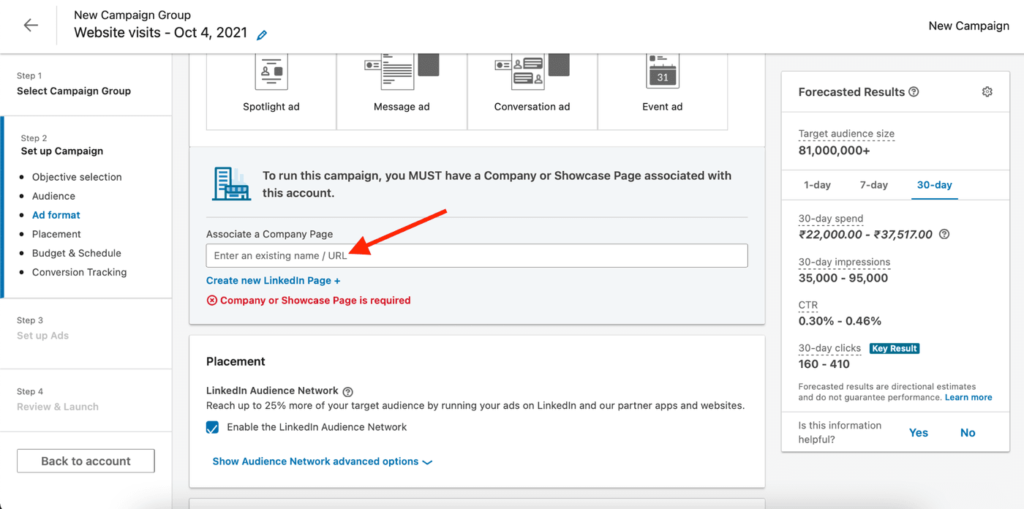Click New Campaign text in header

point(968,26)
